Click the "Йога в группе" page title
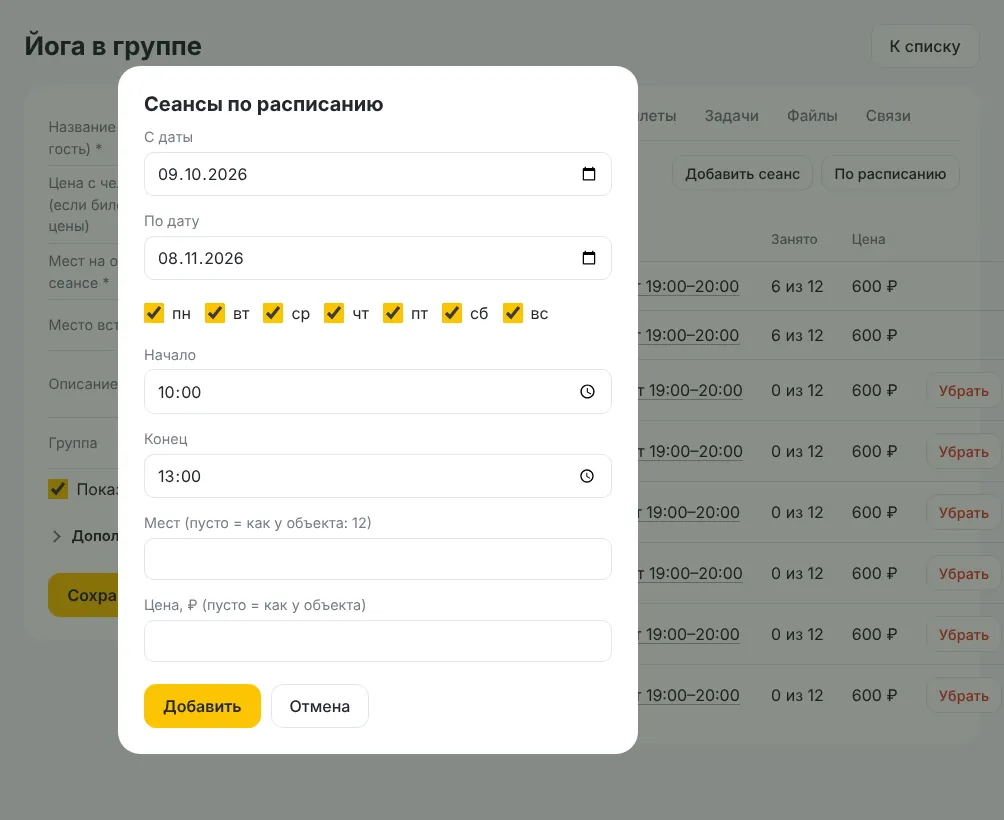 [x=113, y=46]
